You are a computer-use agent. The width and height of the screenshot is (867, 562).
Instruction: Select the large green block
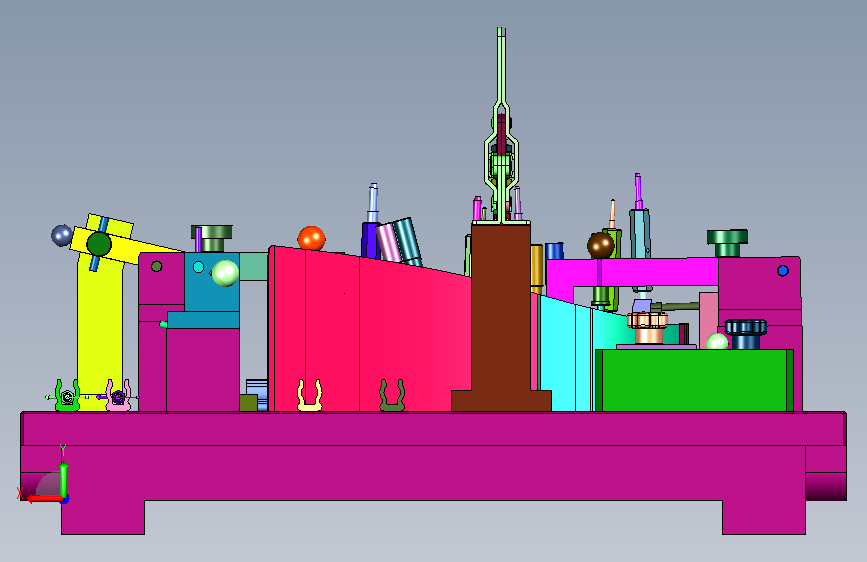pyautogui.click(x=694, y=381)
